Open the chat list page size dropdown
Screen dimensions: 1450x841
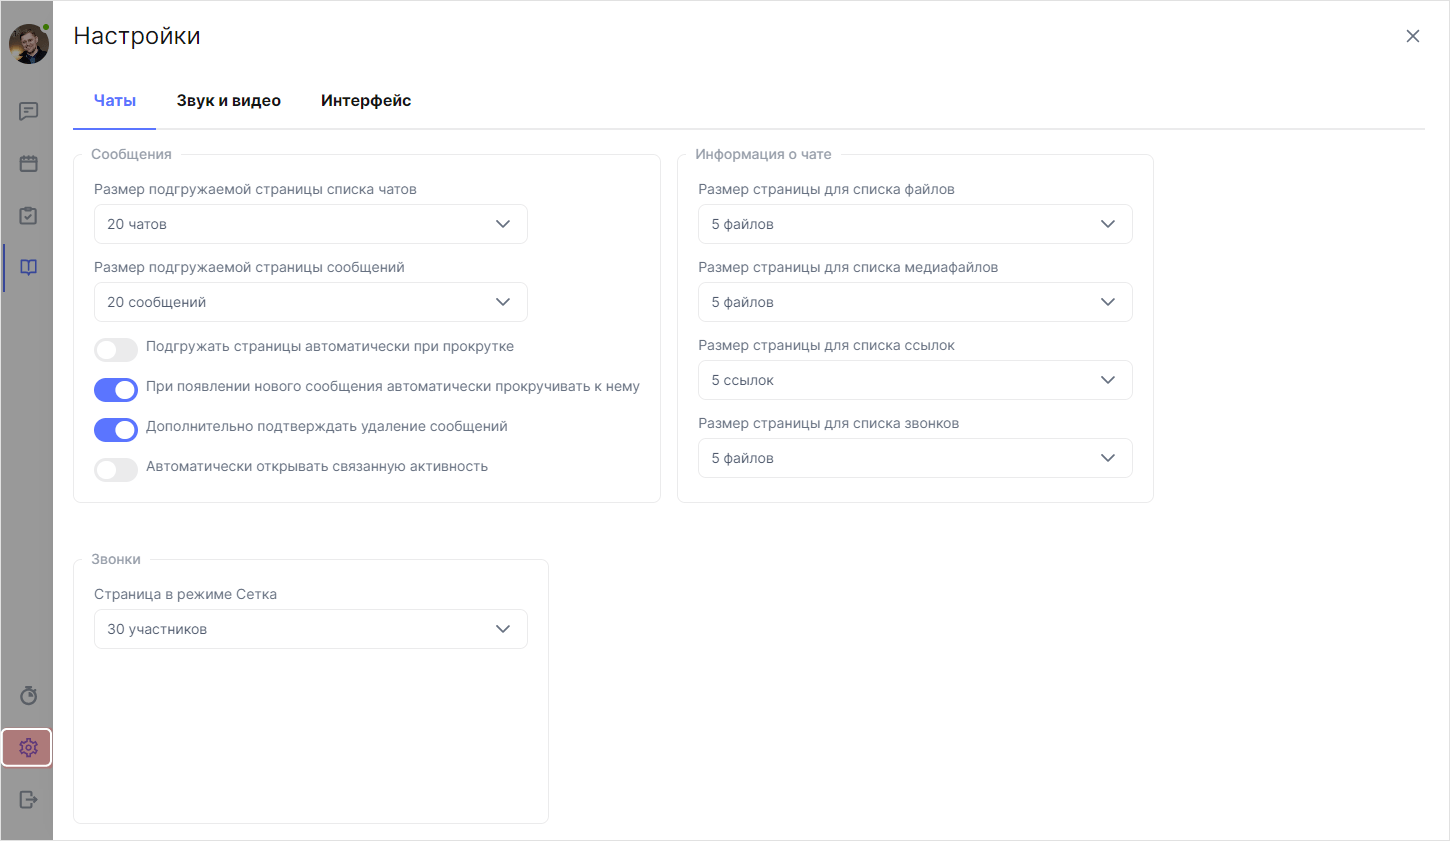coord(310,223)
